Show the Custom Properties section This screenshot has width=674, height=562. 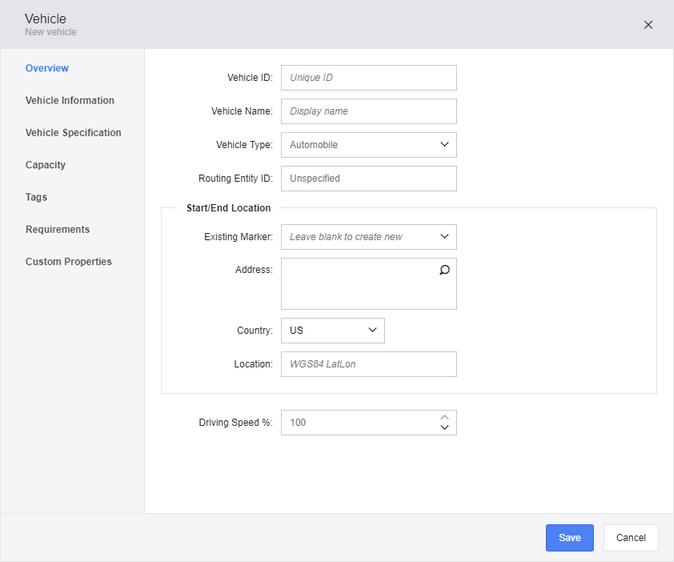pyautogui.click(x=68, y=261)
